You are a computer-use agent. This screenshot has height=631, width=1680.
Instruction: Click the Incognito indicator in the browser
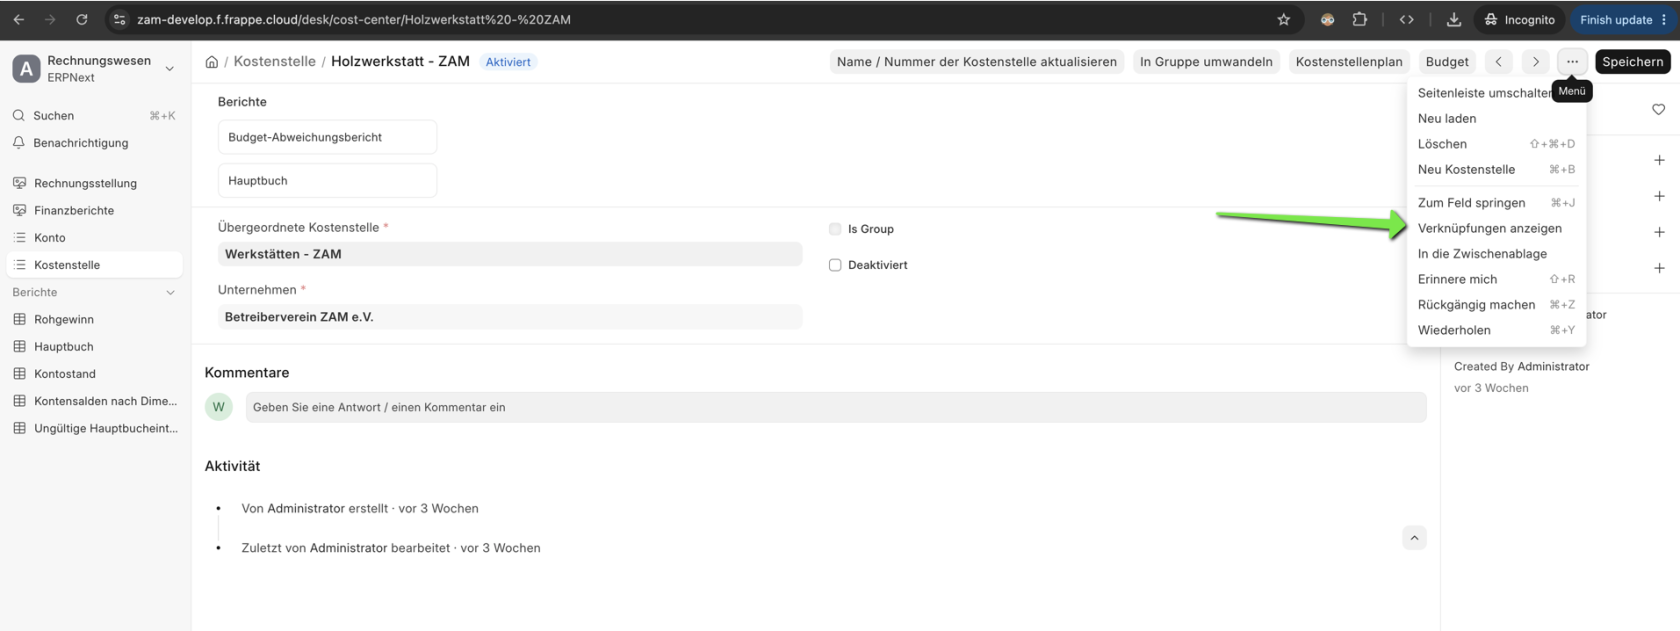coord(1519,19)
